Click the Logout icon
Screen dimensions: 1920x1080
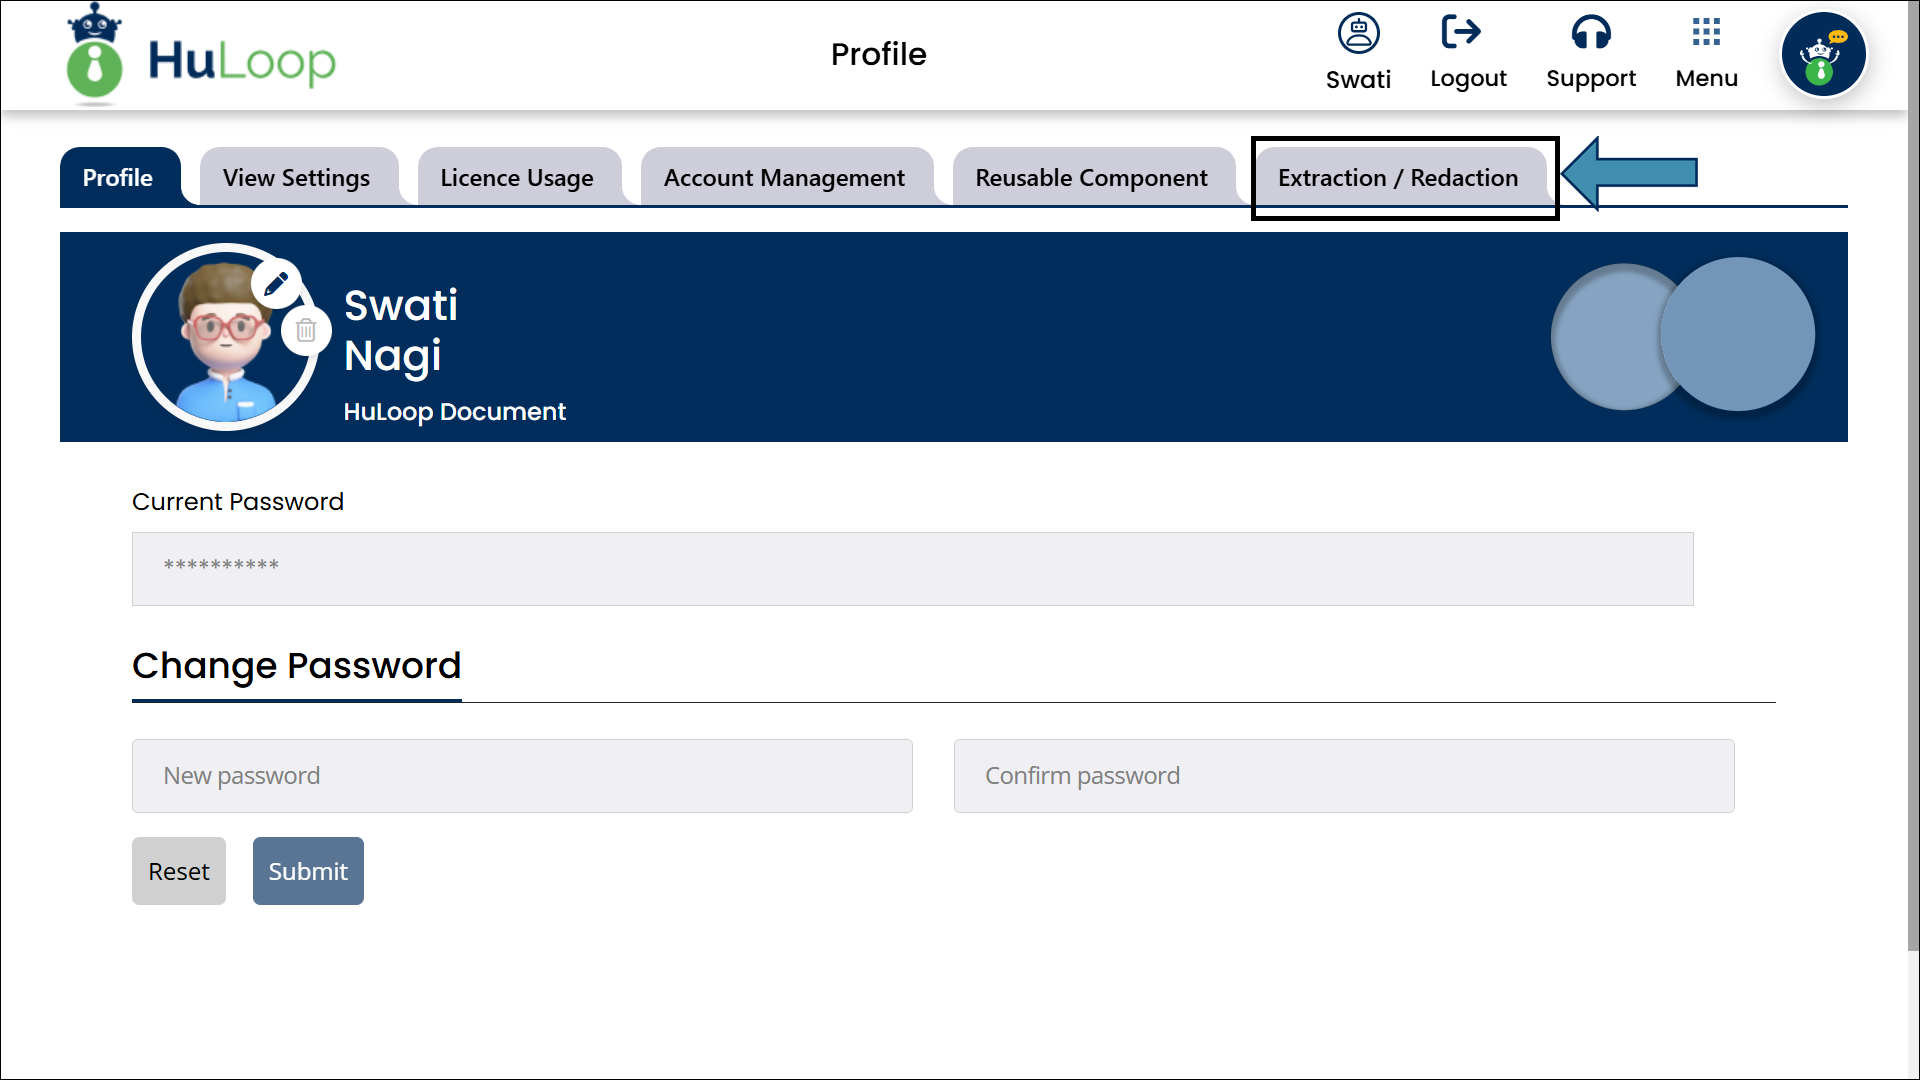(x=1462, y=33)
